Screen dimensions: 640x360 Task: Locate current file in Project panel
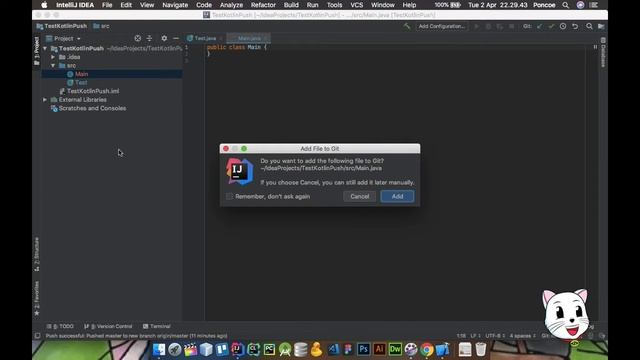(138, 38)
